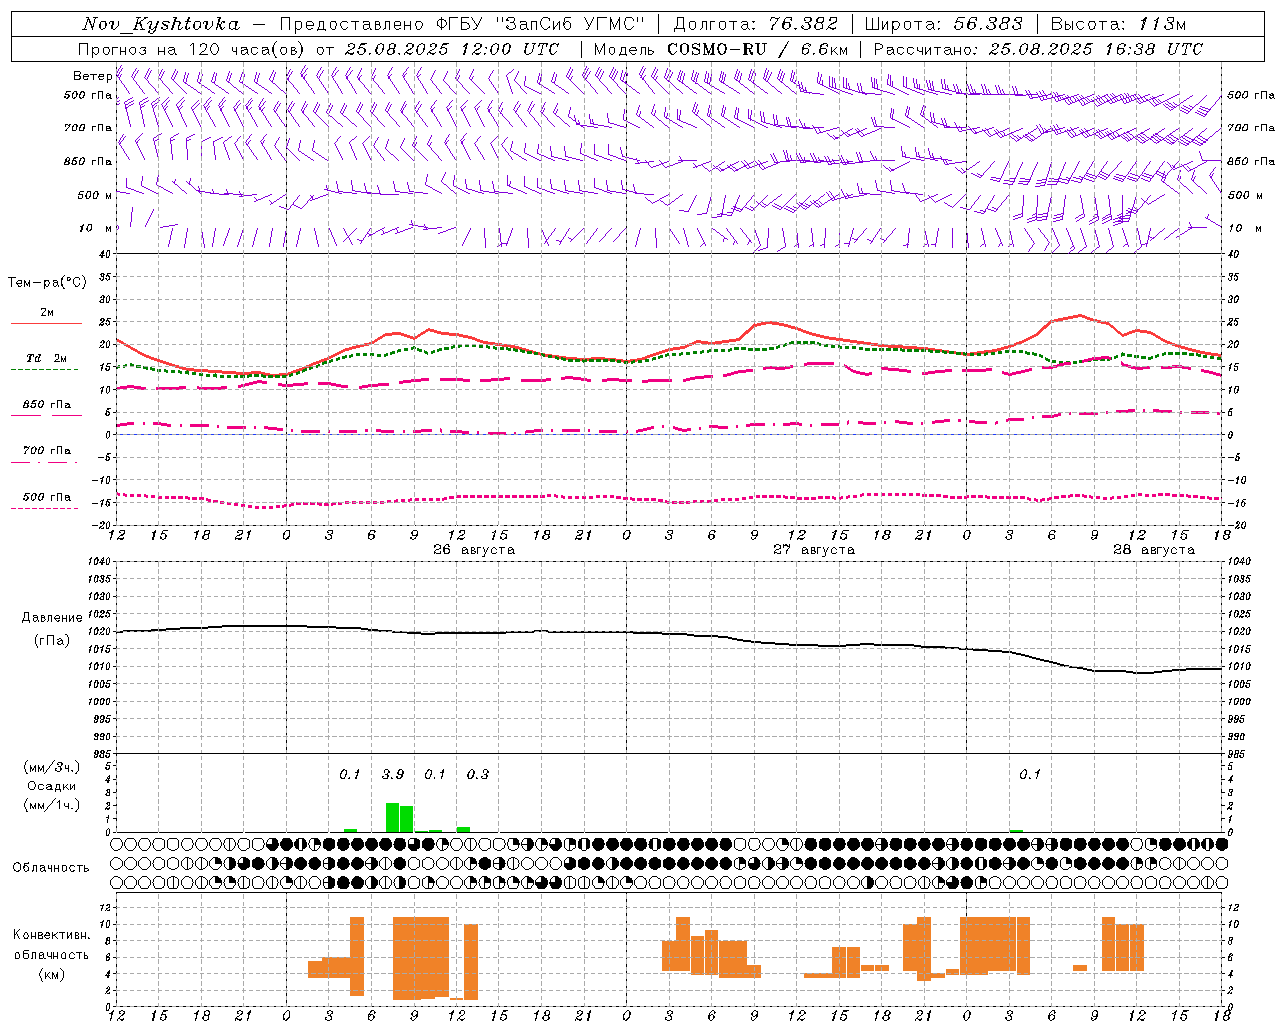Click the '28 августа' date label
The height and width of the screenshot is (1024, 1280).
1154,550
